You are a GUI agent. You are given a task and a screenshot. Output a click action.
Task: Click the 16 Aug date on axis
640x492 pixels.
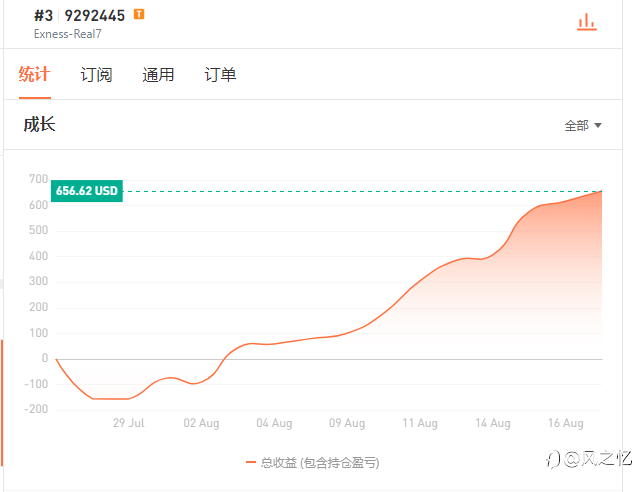(x=566, y=423)
